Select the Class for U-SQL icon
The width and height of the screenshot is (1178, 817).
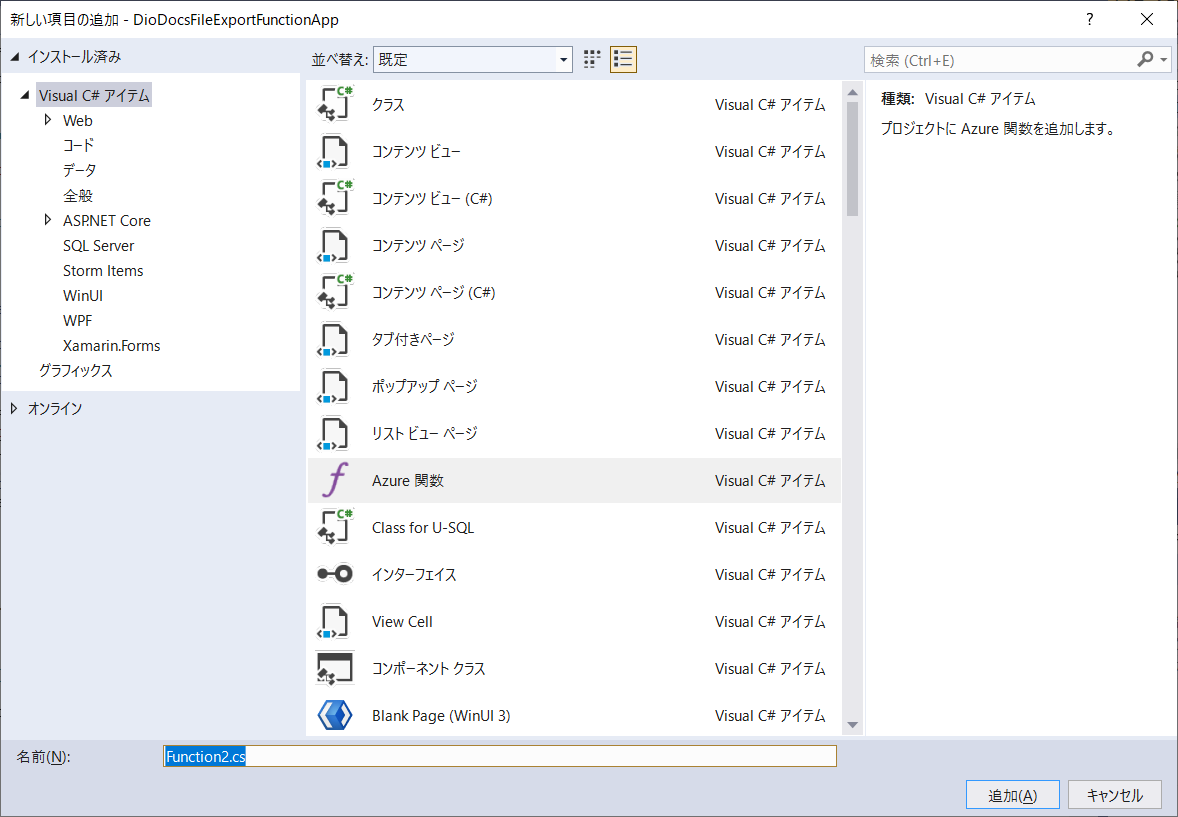[334, 528]
